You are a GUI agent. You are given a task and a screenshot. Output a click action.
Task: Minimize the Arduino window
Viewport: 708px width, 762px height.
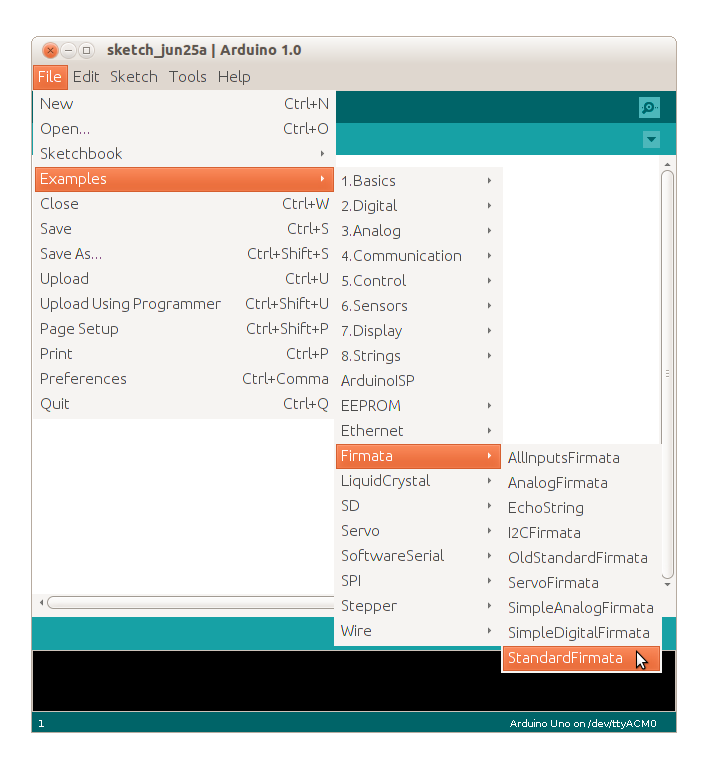pyautogui.click(x=69, y=50)
